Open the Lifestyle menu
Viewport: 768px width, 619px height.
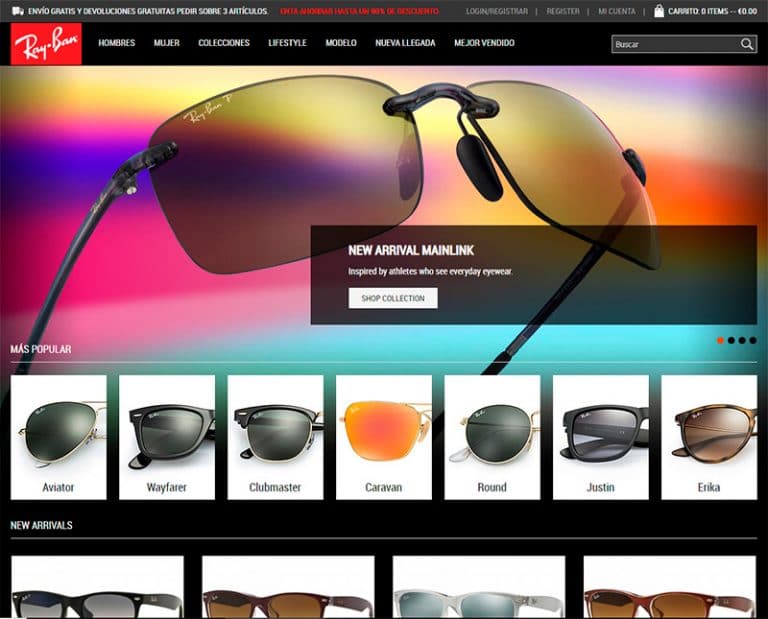tap(288, 43)
